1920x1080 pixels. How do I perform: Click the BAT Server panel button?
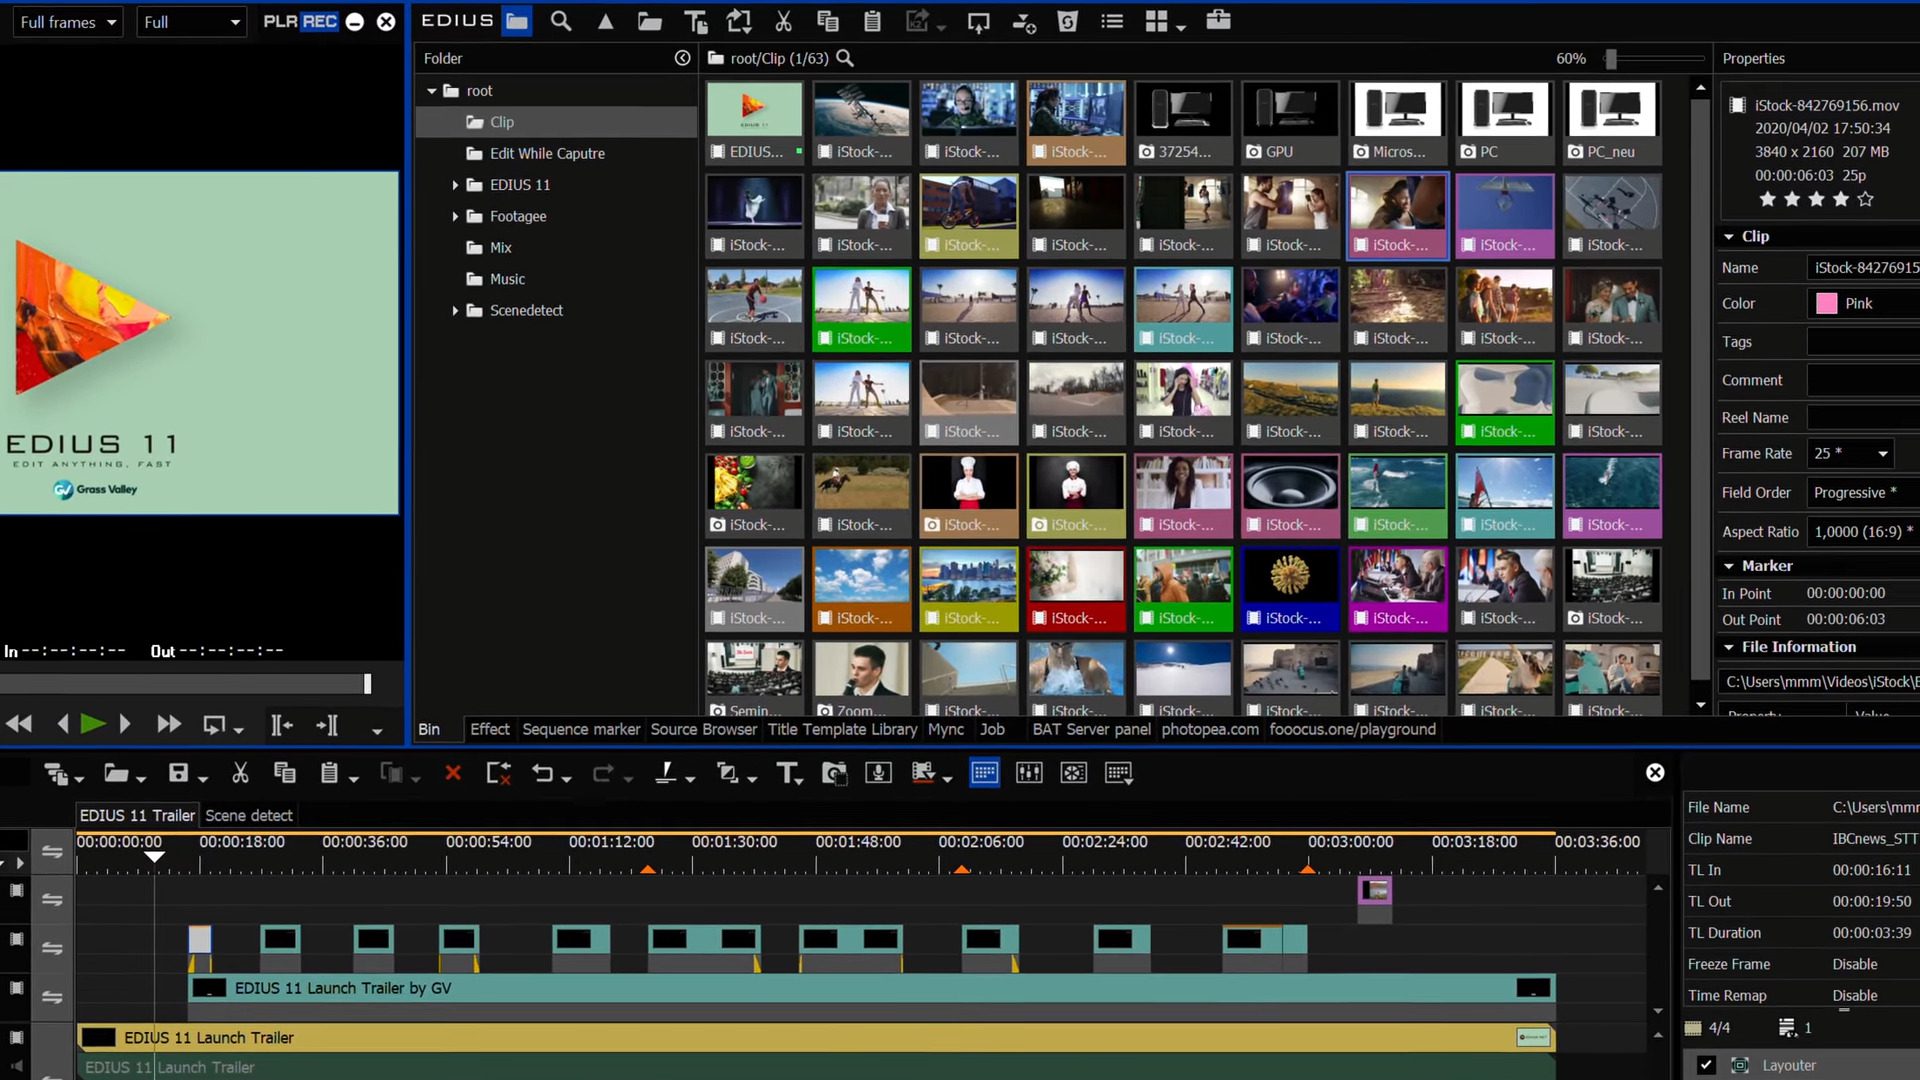pos(1091,730)
